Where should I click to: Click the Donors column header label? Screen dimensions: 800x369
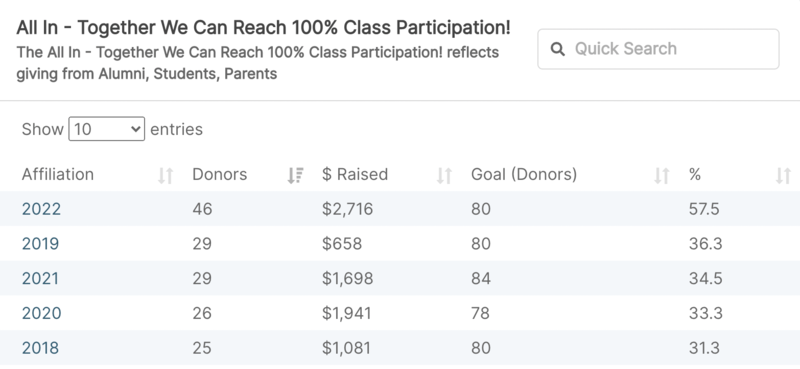point(219,175)
